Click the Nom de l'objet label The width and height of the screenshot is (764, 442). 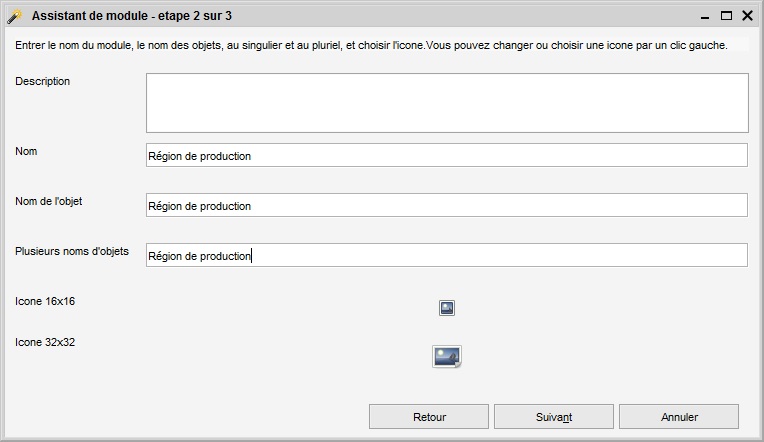(x=49, y=201)
